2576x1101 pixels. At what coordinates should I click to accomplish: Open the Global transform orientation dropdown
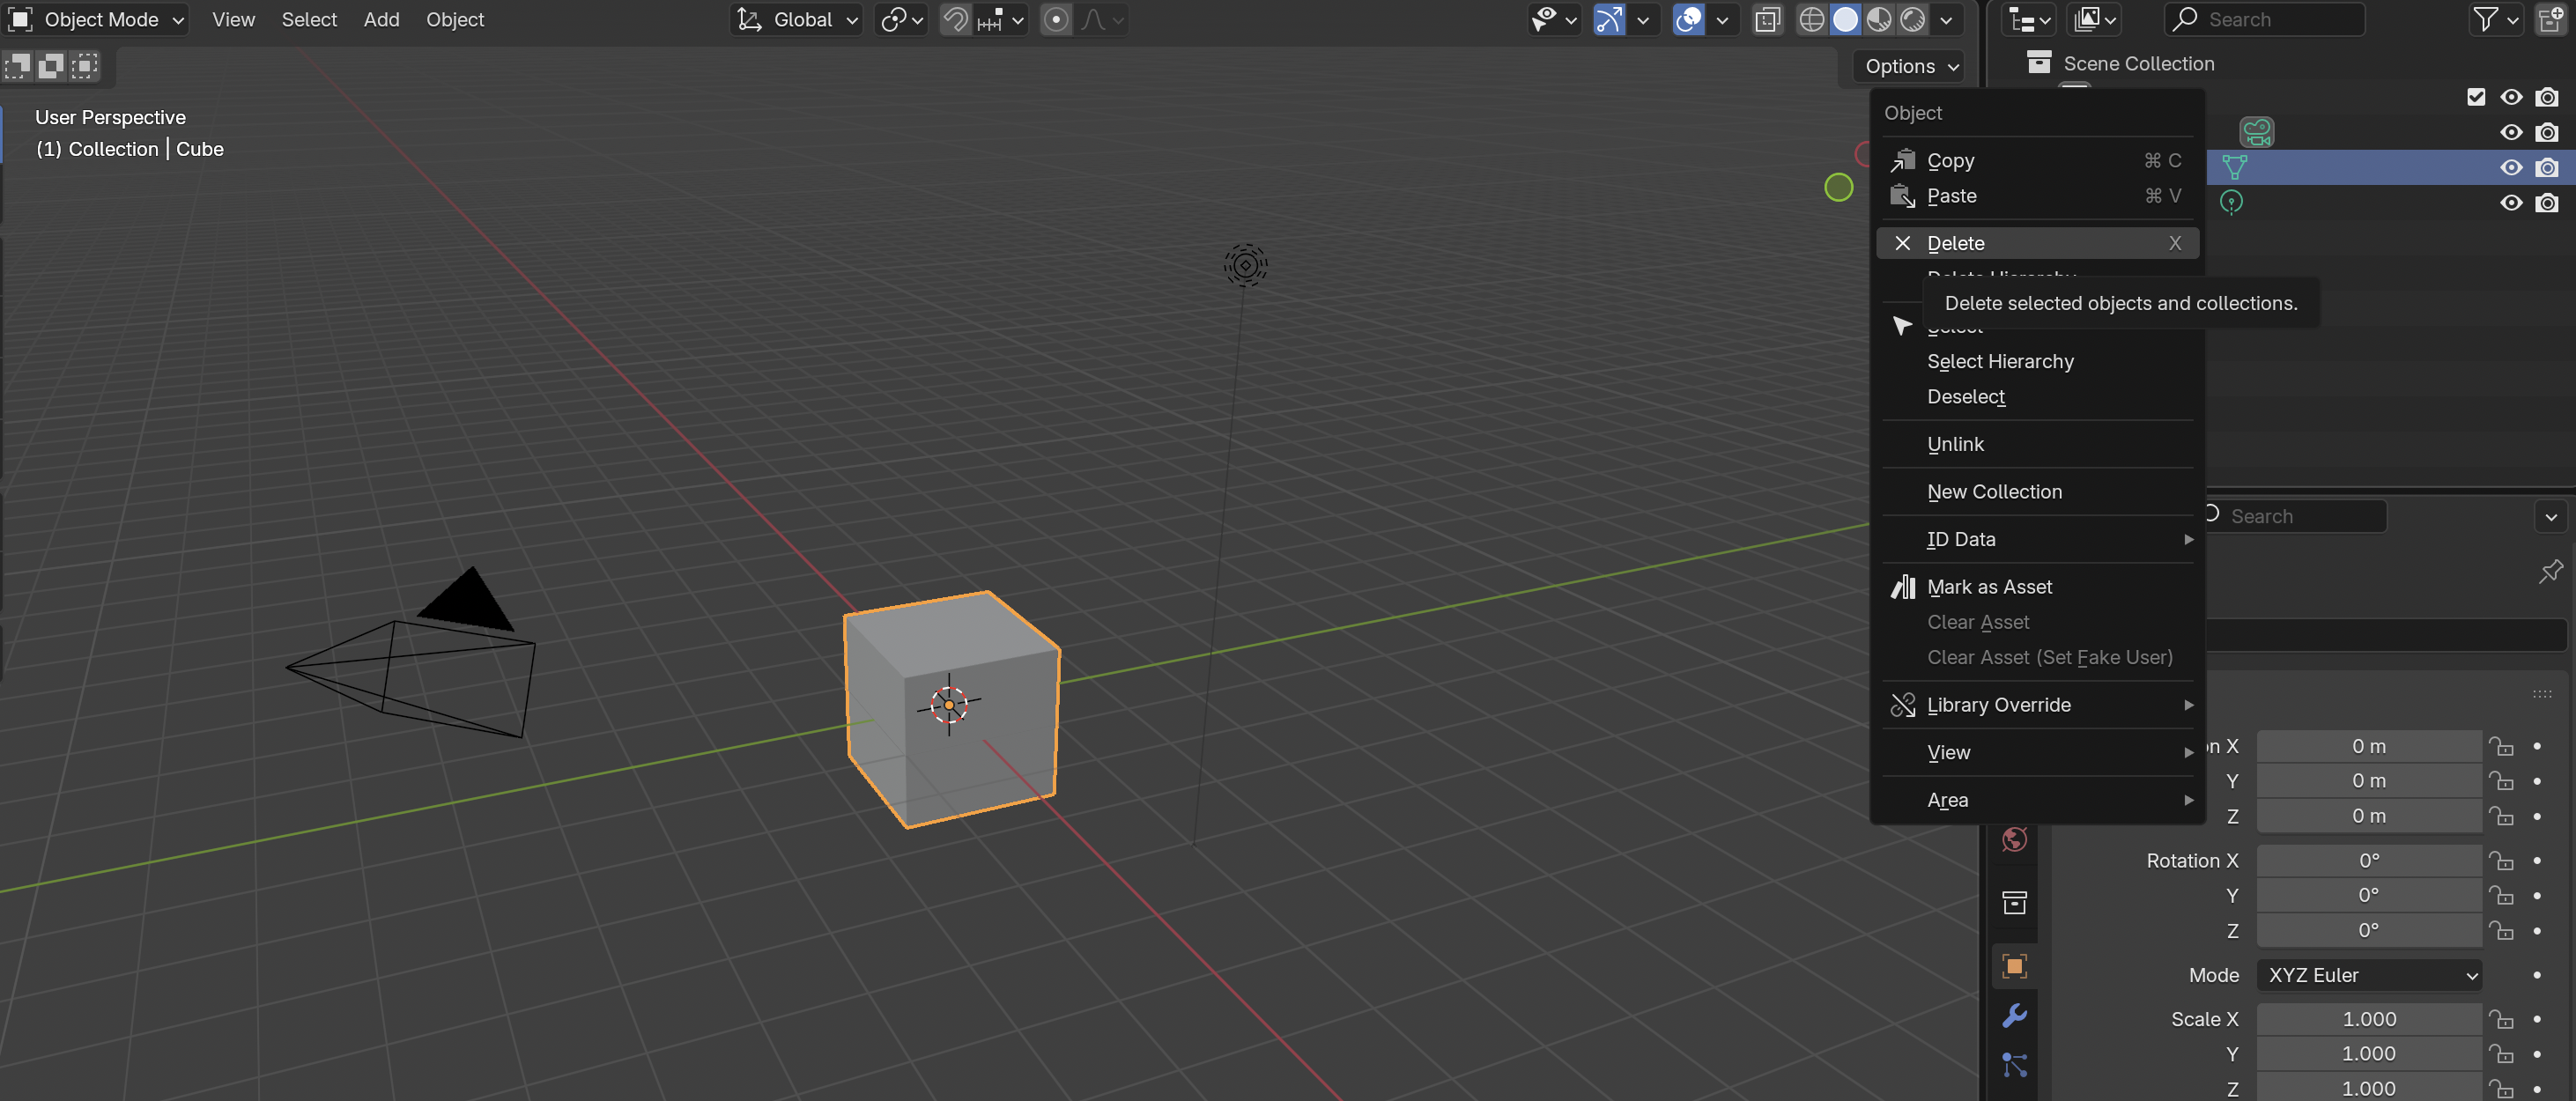797,19
